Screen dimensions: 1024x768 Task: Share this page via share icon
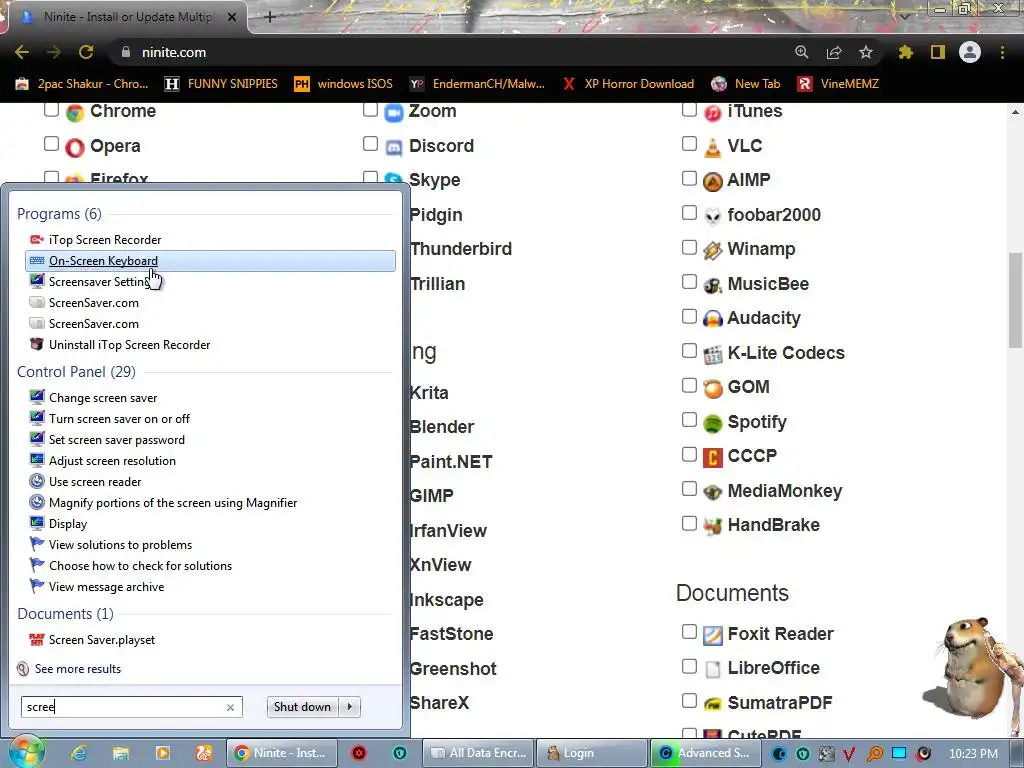(834, 52)
